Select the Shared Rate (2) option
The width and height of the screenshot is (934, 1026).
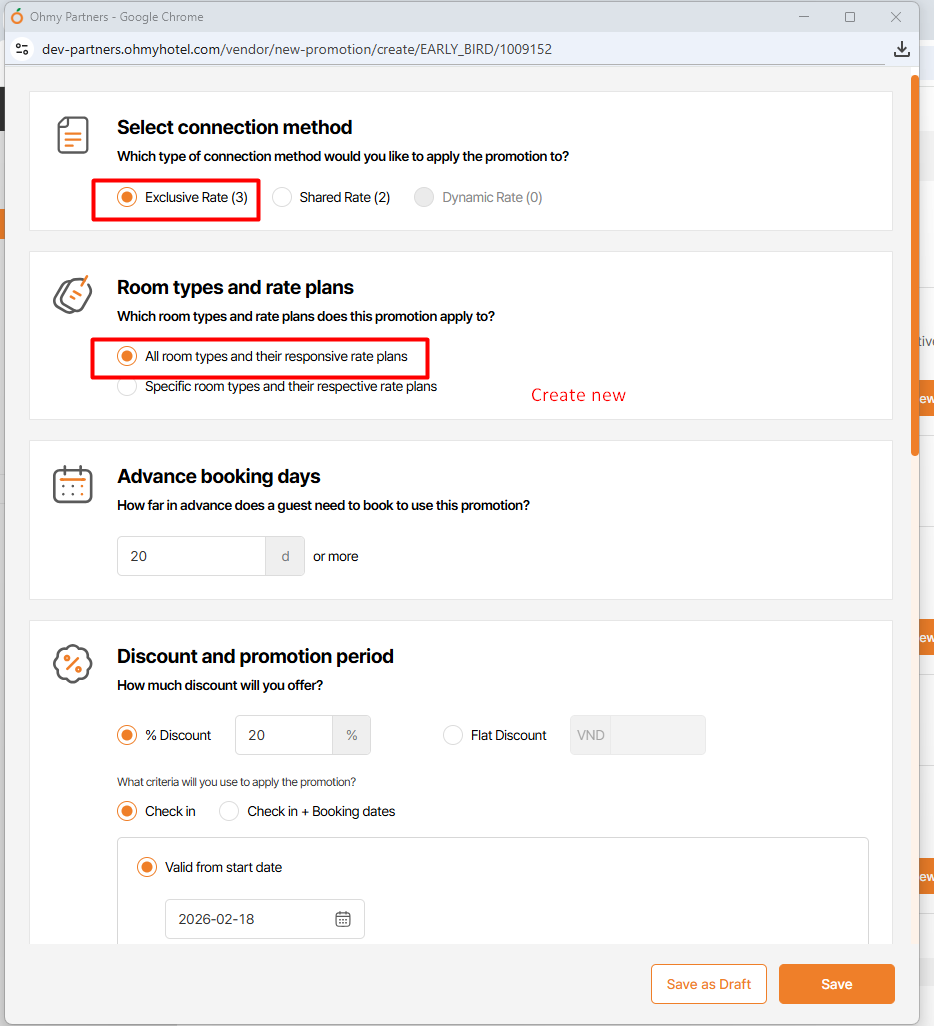coord(282,197)
